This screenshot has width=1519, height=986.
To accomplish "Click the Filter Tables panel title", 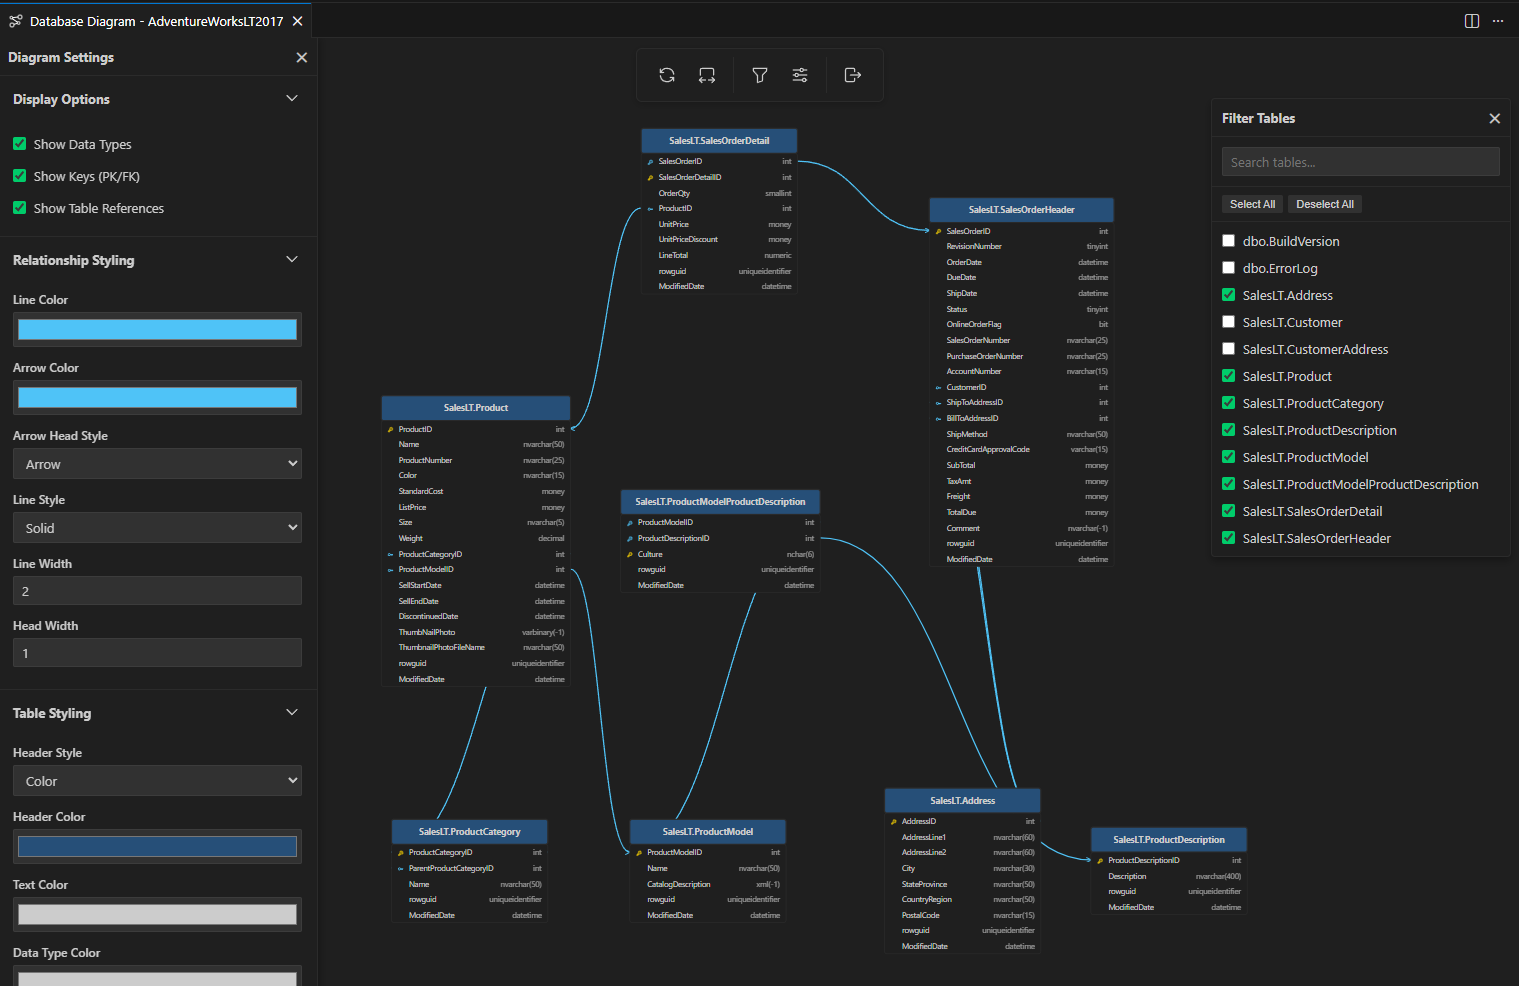I will (x=1258, y=118).
